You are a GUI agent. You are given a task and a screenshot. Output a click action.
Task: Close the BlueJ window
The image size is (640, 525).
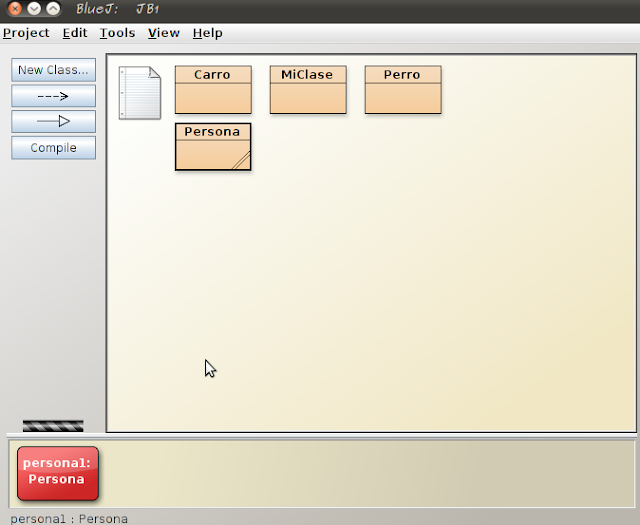[15, 9]
